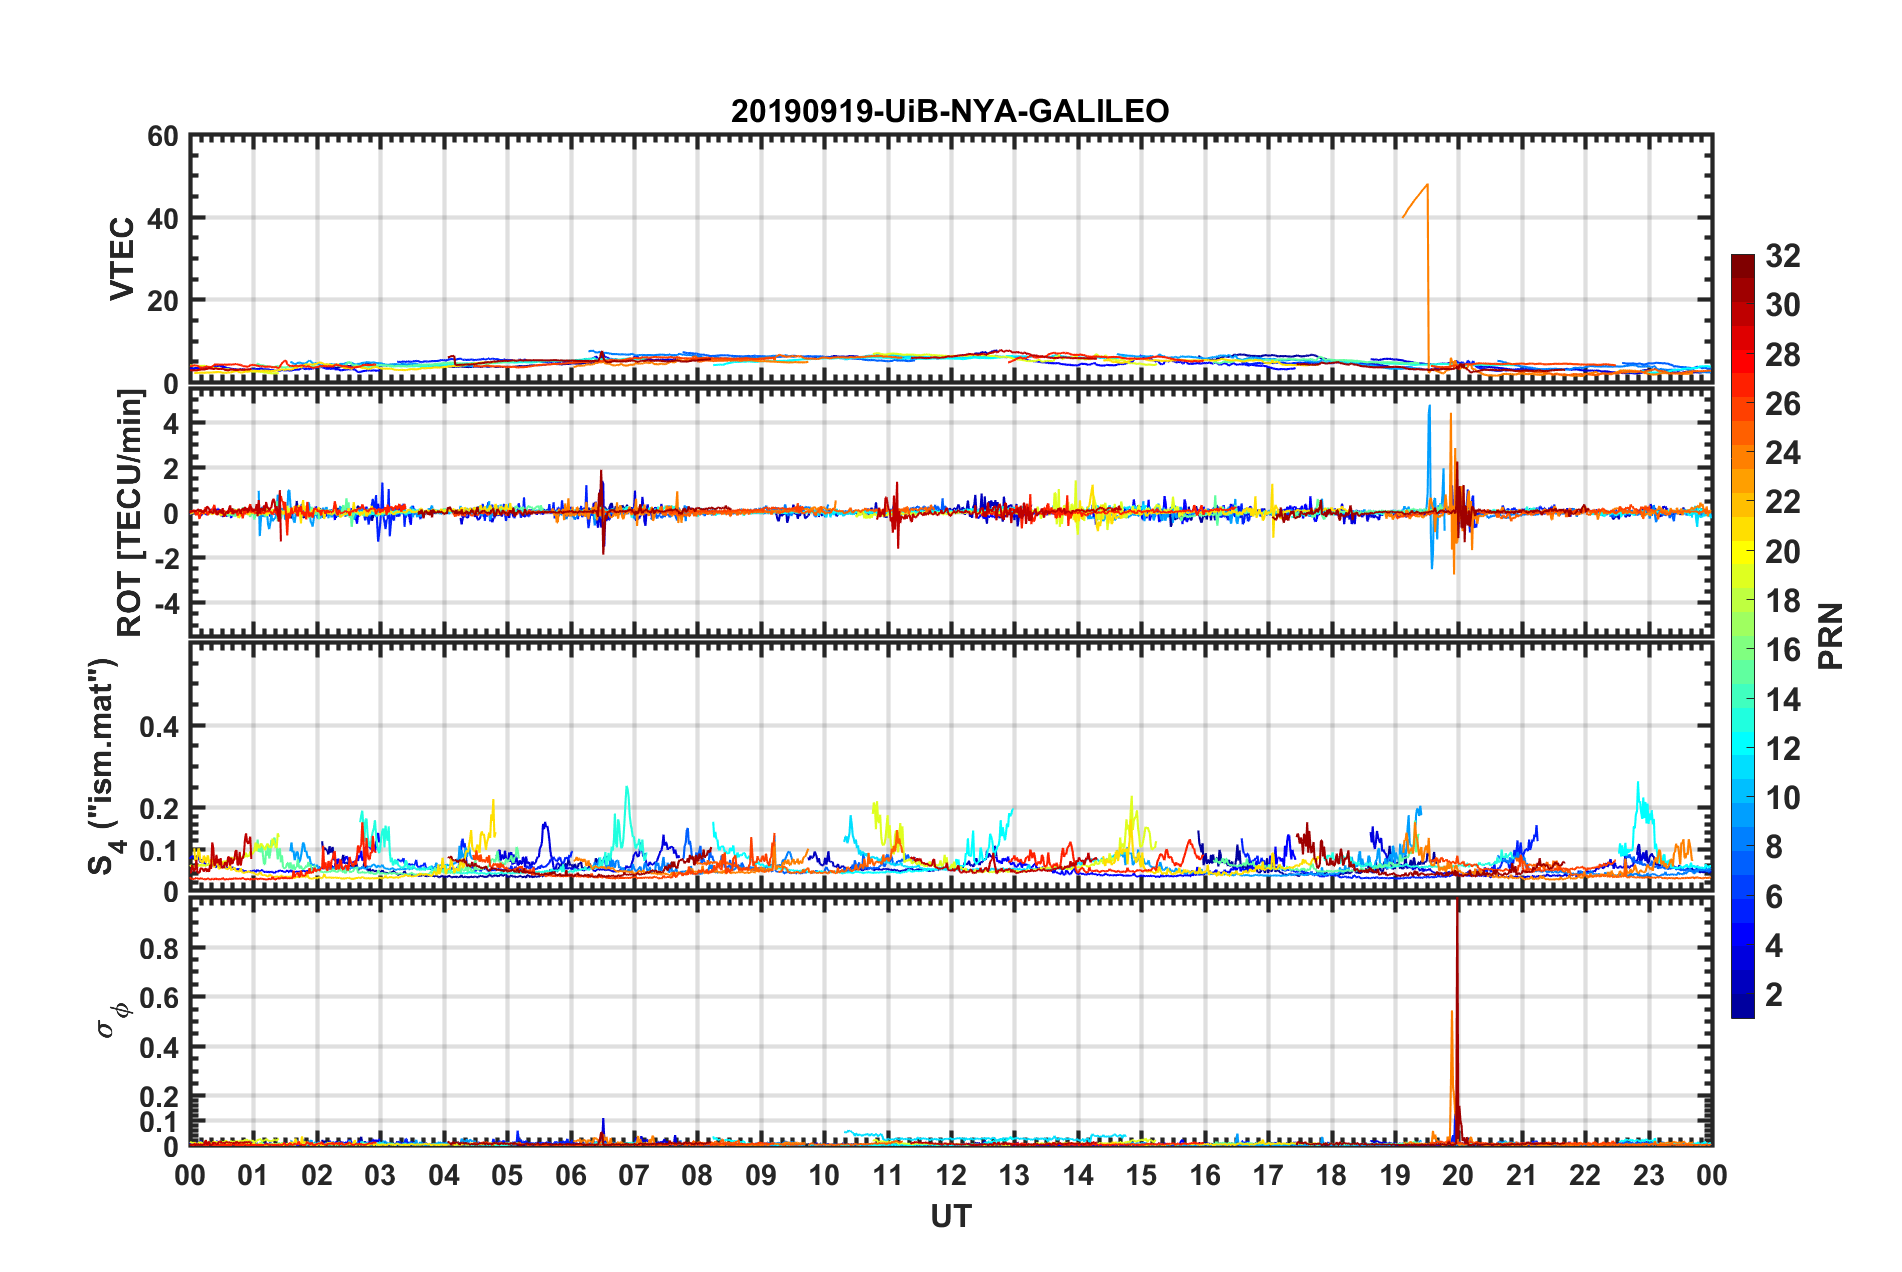
Task: Click the 0.2 tick on the sigma-phi axis
Action: click(x=159, y=1097)
